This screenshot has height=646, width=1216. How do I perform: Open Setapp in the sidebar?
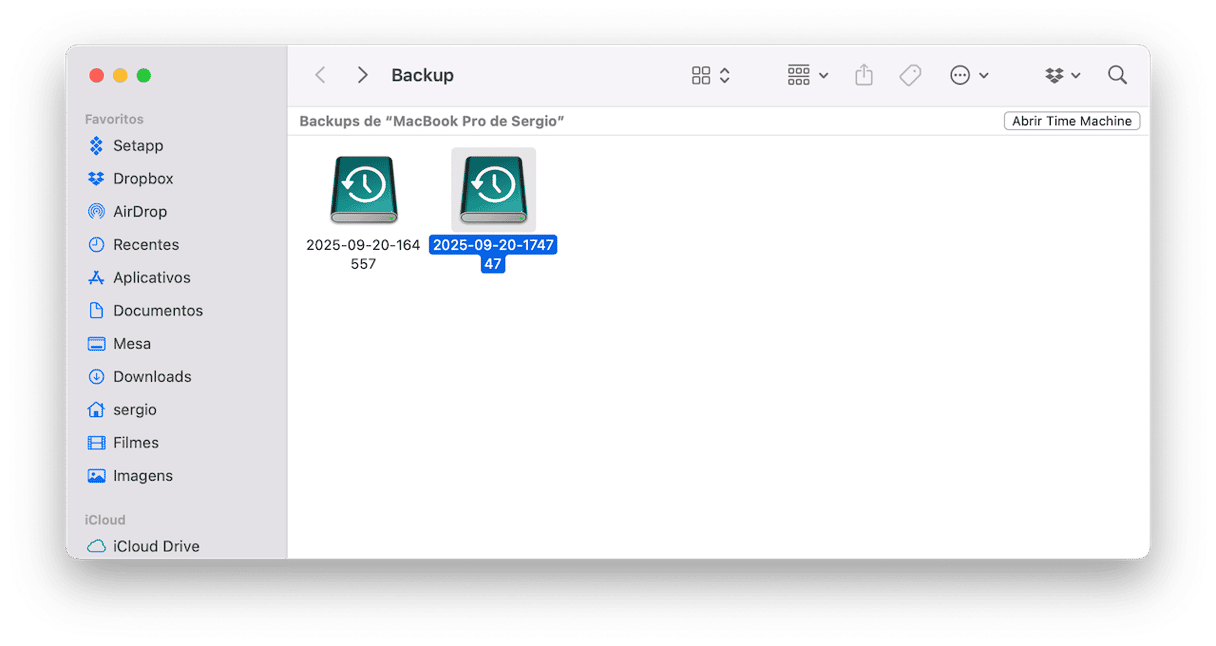(x=137, y=146)
